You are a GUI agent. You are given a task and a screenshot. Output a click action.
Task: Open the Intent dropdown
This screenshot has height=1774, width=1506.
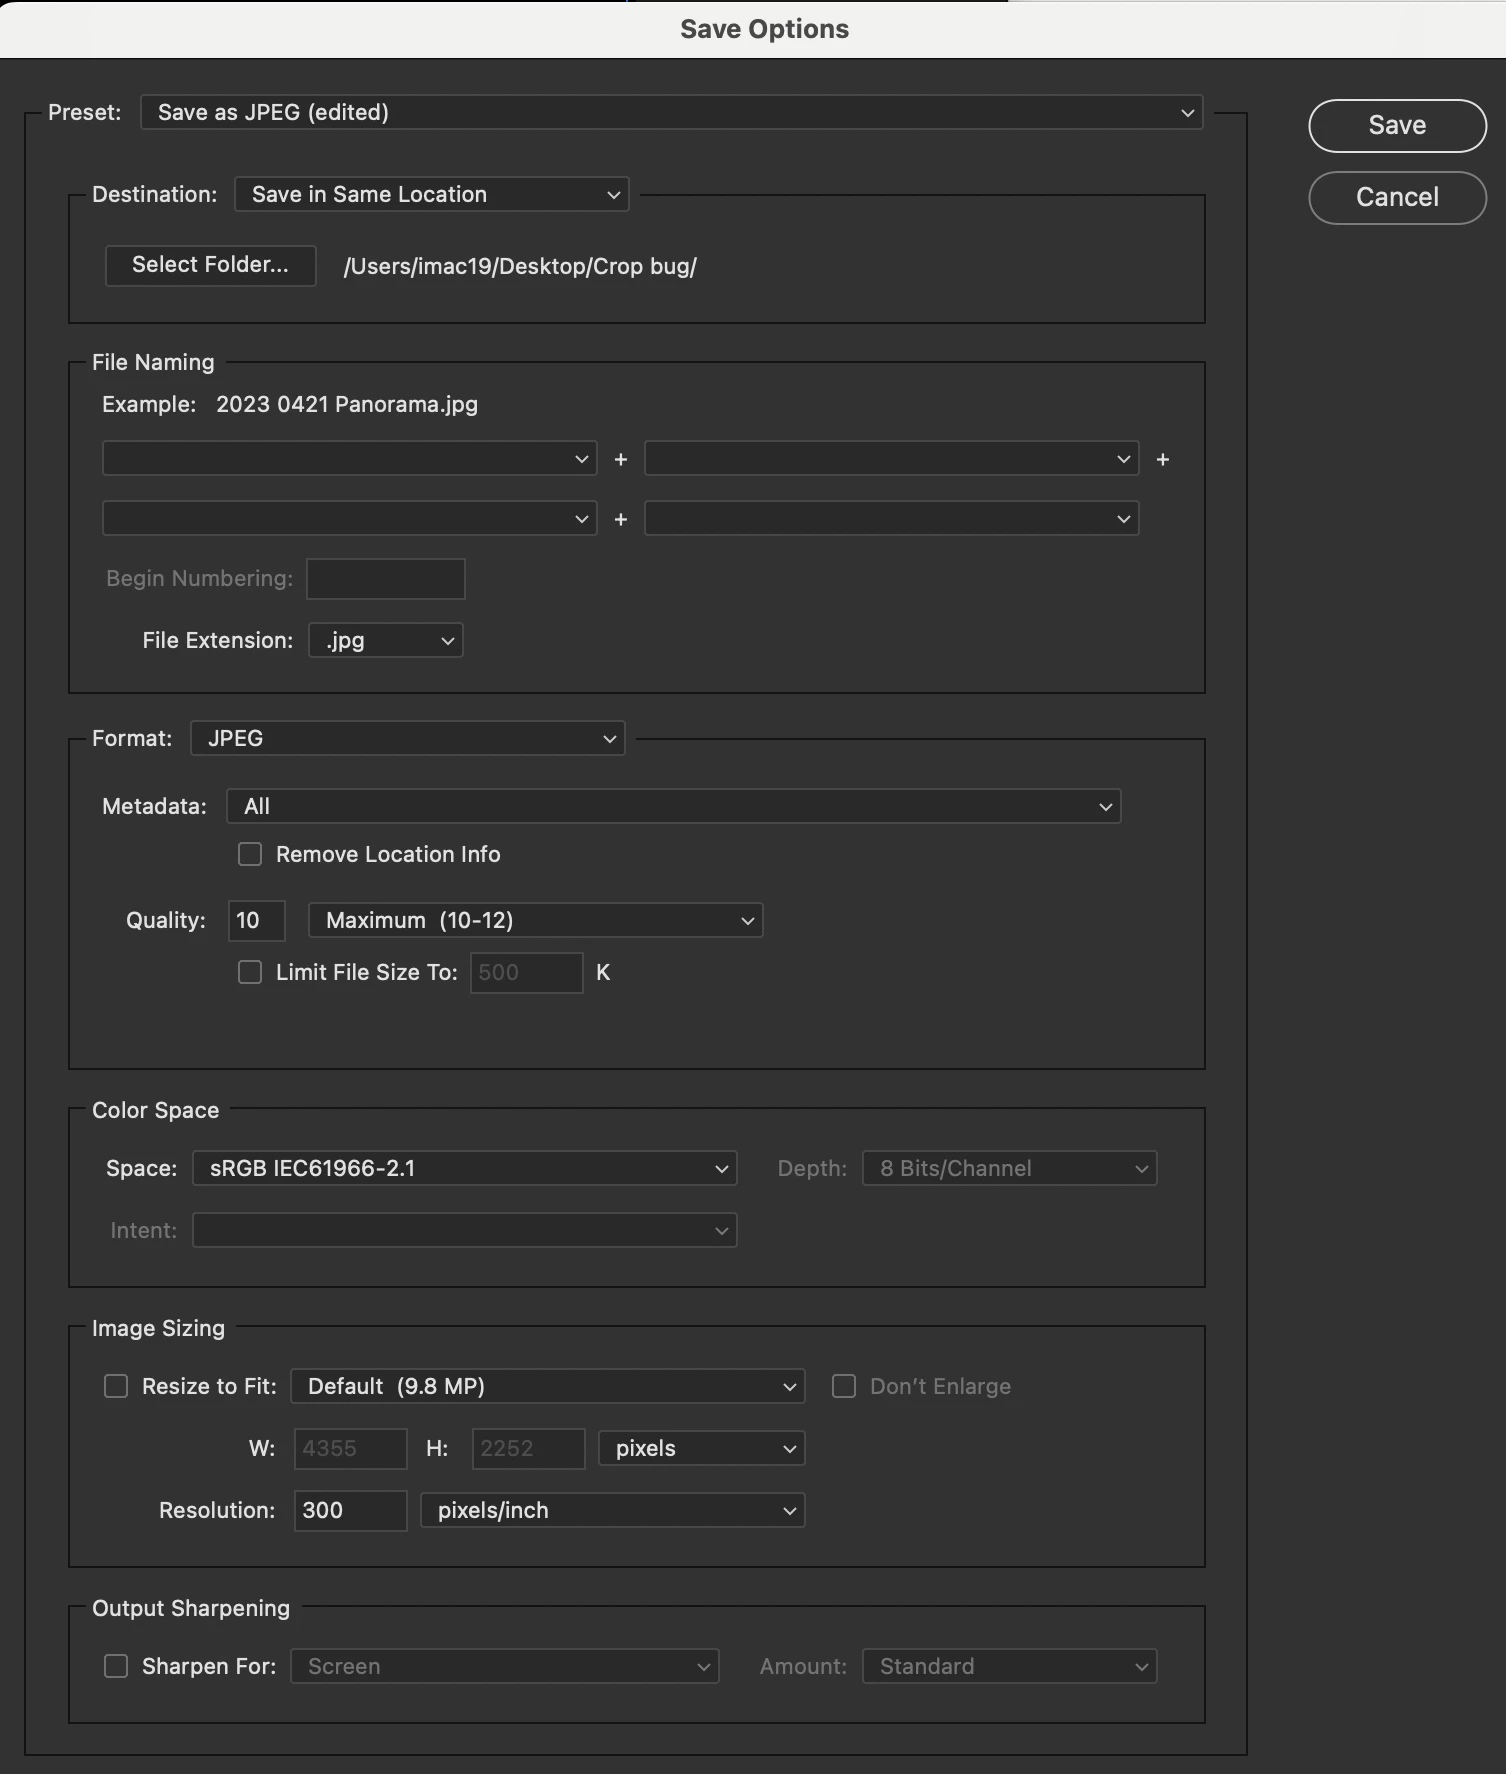coord(464,1230)
